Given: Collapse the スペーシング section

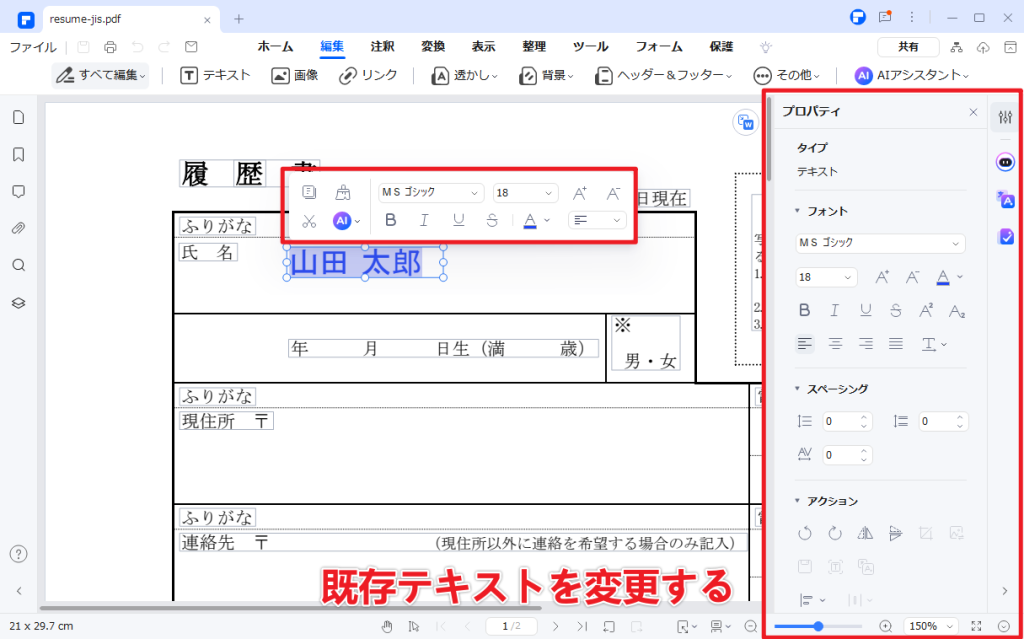Looking at the screenshot, I should coord(798,389).
